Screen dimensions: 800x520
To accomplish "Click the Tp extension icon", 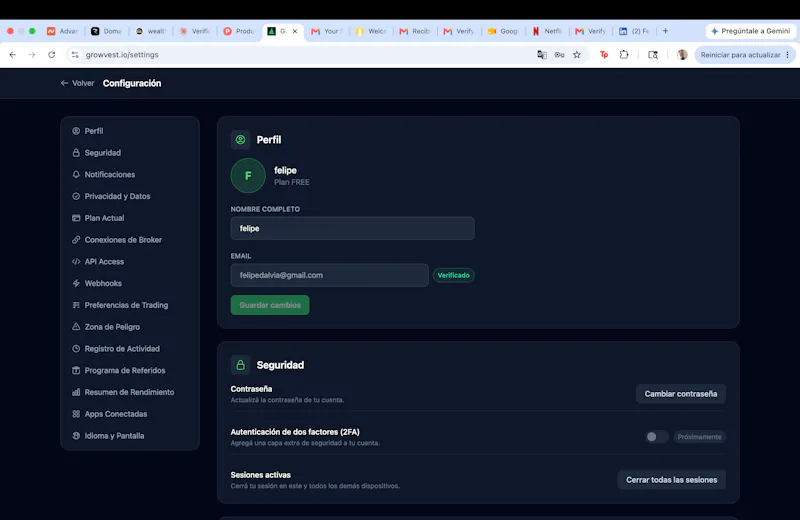I will point(604,55).
